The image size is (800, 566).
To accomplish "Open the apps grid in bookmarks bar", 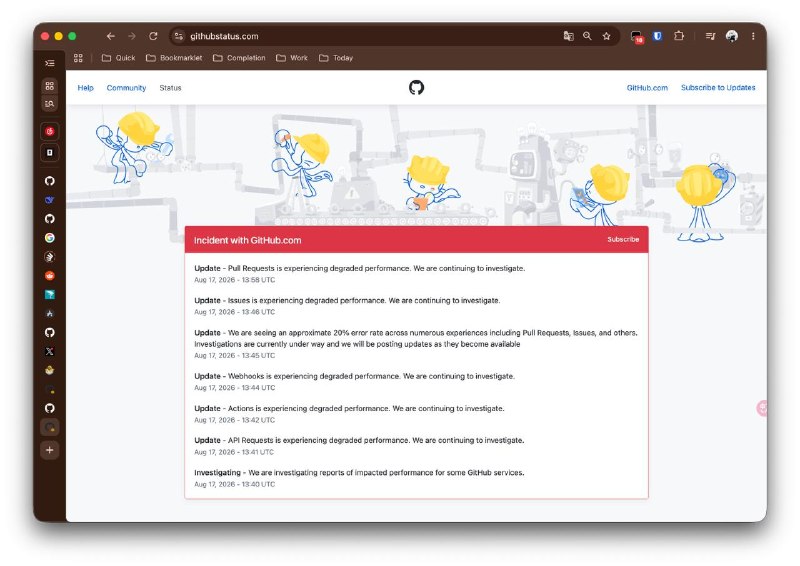I will point(78,58).
